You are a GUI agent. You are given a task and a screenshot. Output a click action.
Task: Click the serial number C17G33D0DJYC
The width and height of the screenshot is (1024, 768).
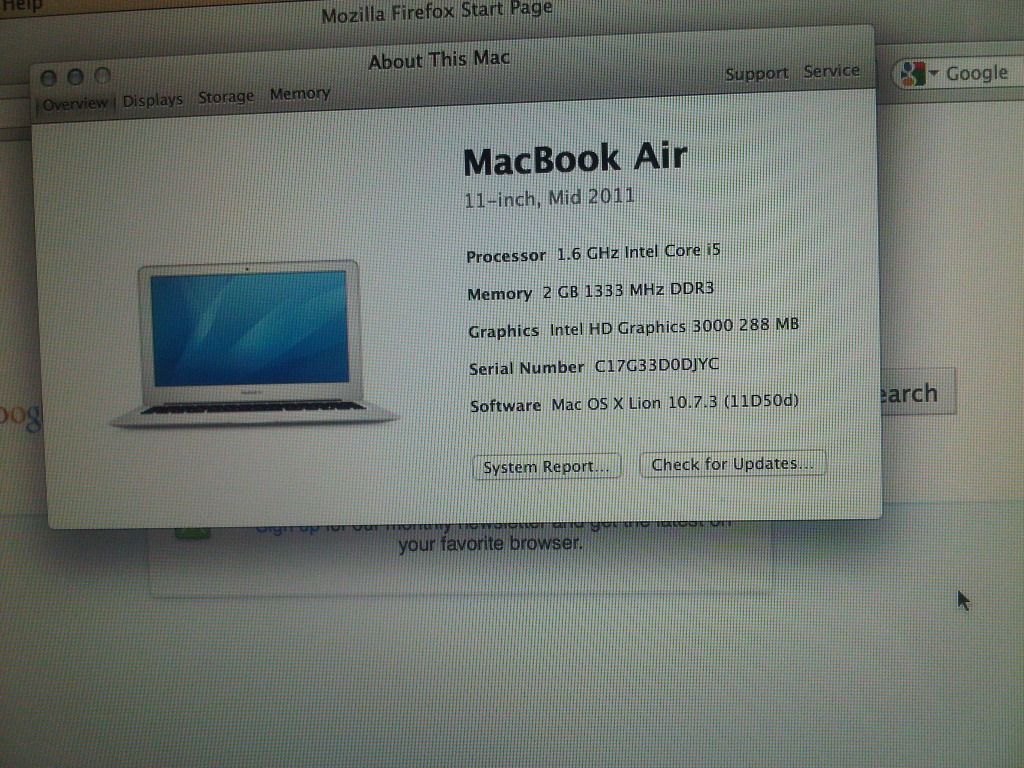pyautogui.click(x=656, y=364)
